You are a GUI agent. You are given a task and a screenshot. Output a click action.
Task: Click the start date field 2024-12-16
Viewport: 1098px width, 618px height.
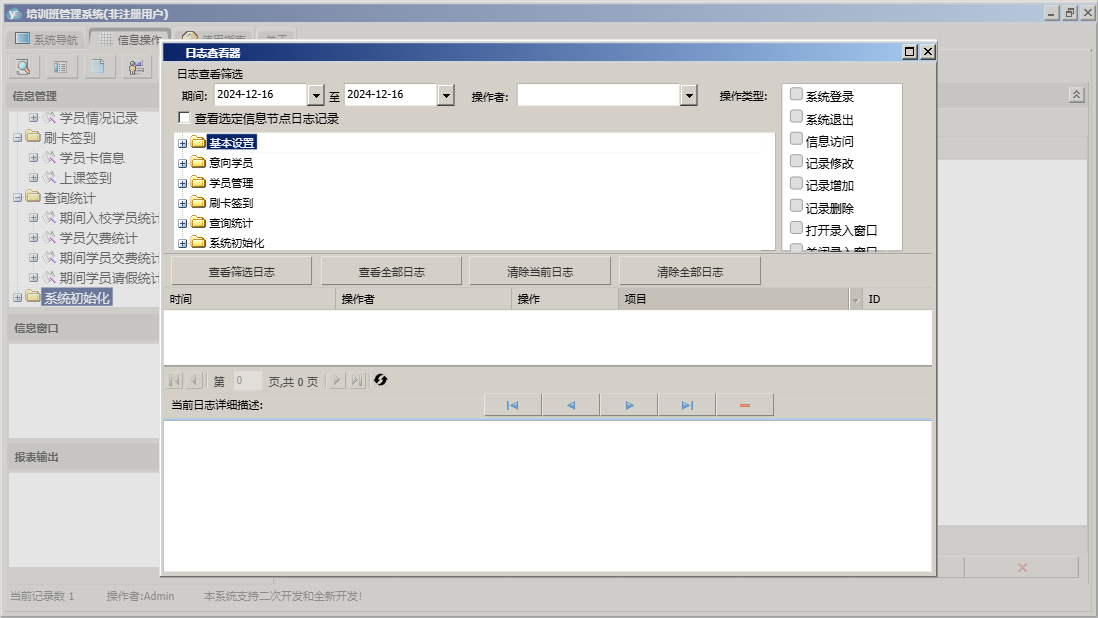(260, 94)
